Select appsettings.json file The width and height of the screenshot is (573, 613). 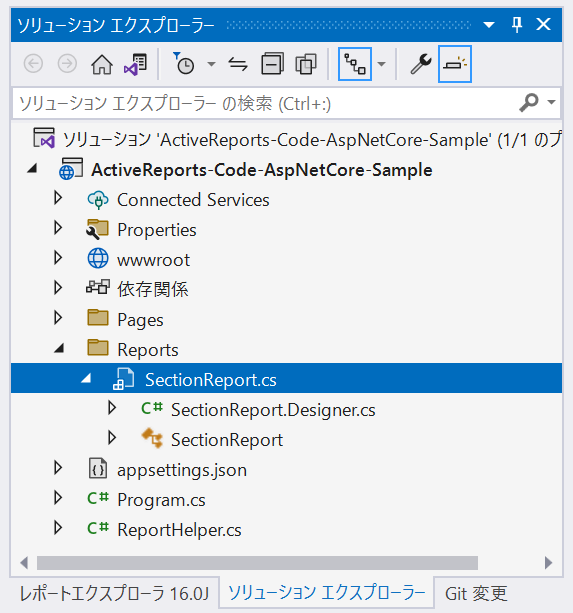pyautogui.click(x=182, y=470)
